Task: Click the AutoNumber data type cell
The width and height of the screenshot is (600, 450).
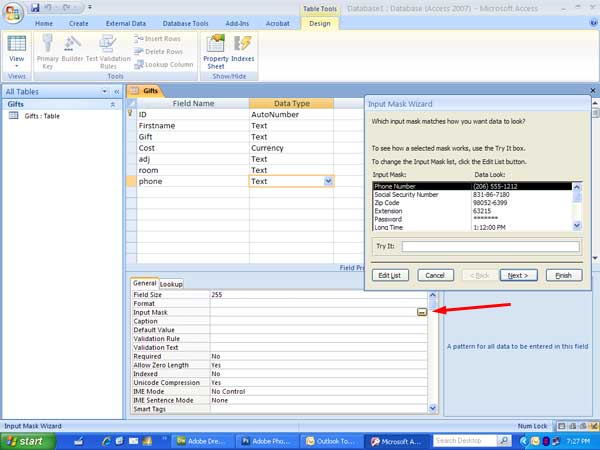Action: (291, 114)
